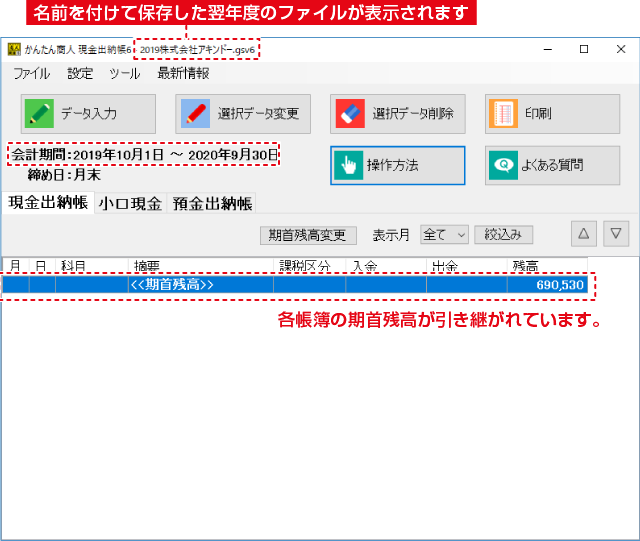The image size is (640, 541).
Task: Open the 最新情報 menu
Action: tap(183, 73)
